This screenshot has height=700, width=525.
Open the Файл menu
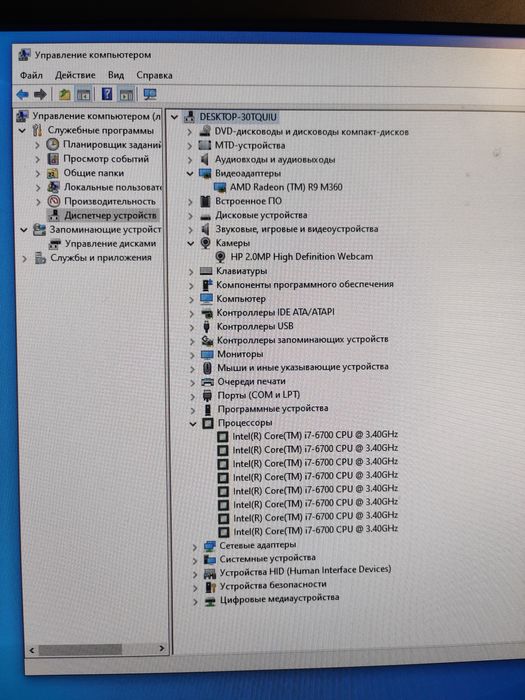pyautogui.click(x=31, y=75)
